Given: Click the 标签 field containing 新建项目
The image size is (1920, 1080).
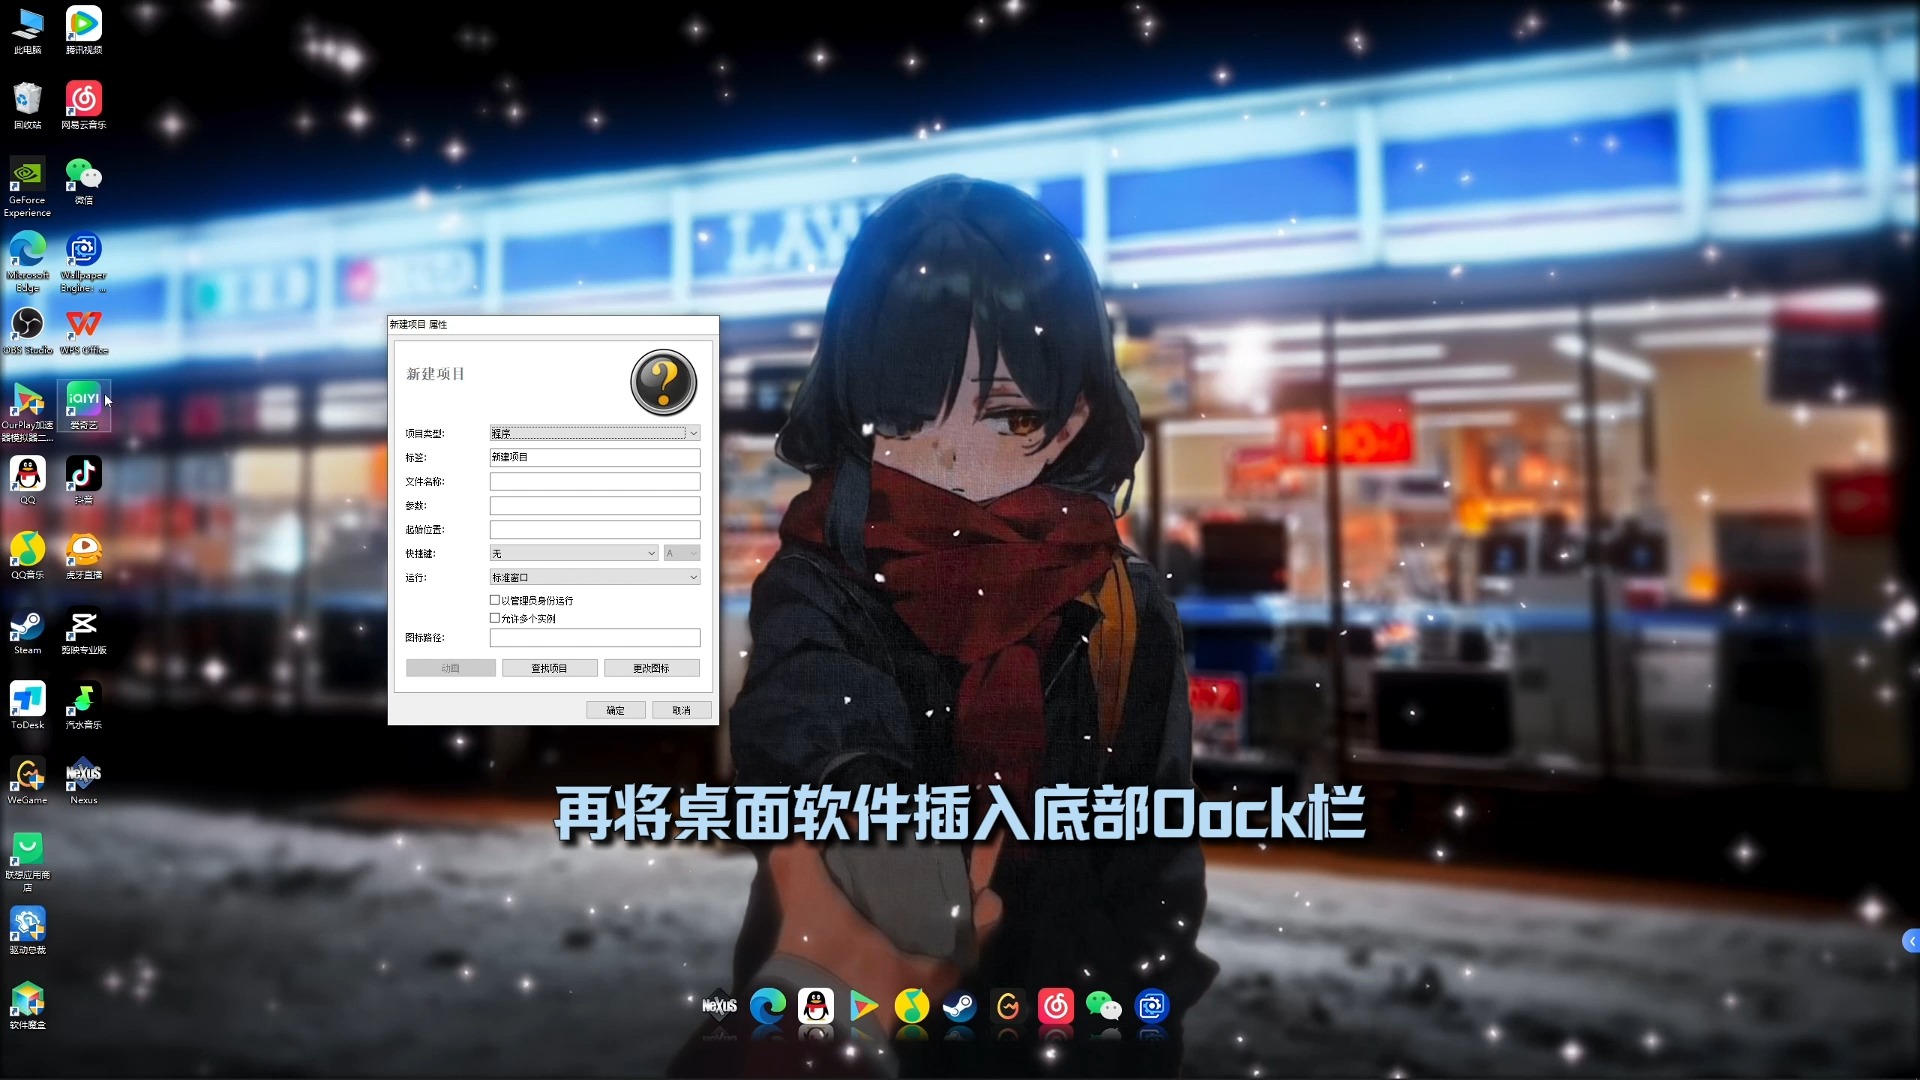Looking at the screenshot, I should point(595,457).
